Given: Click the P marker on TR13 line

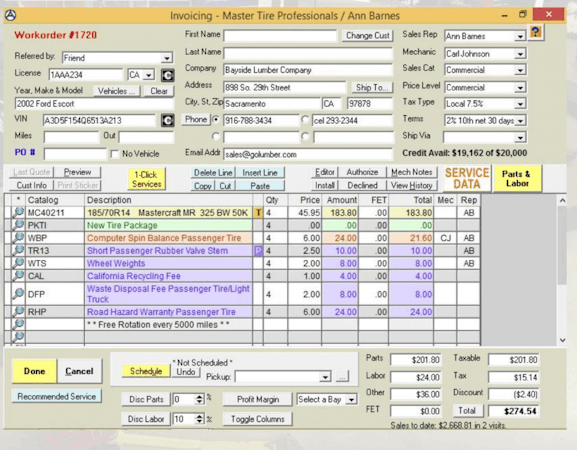Looking at the screenshot, I should [258, 251].
